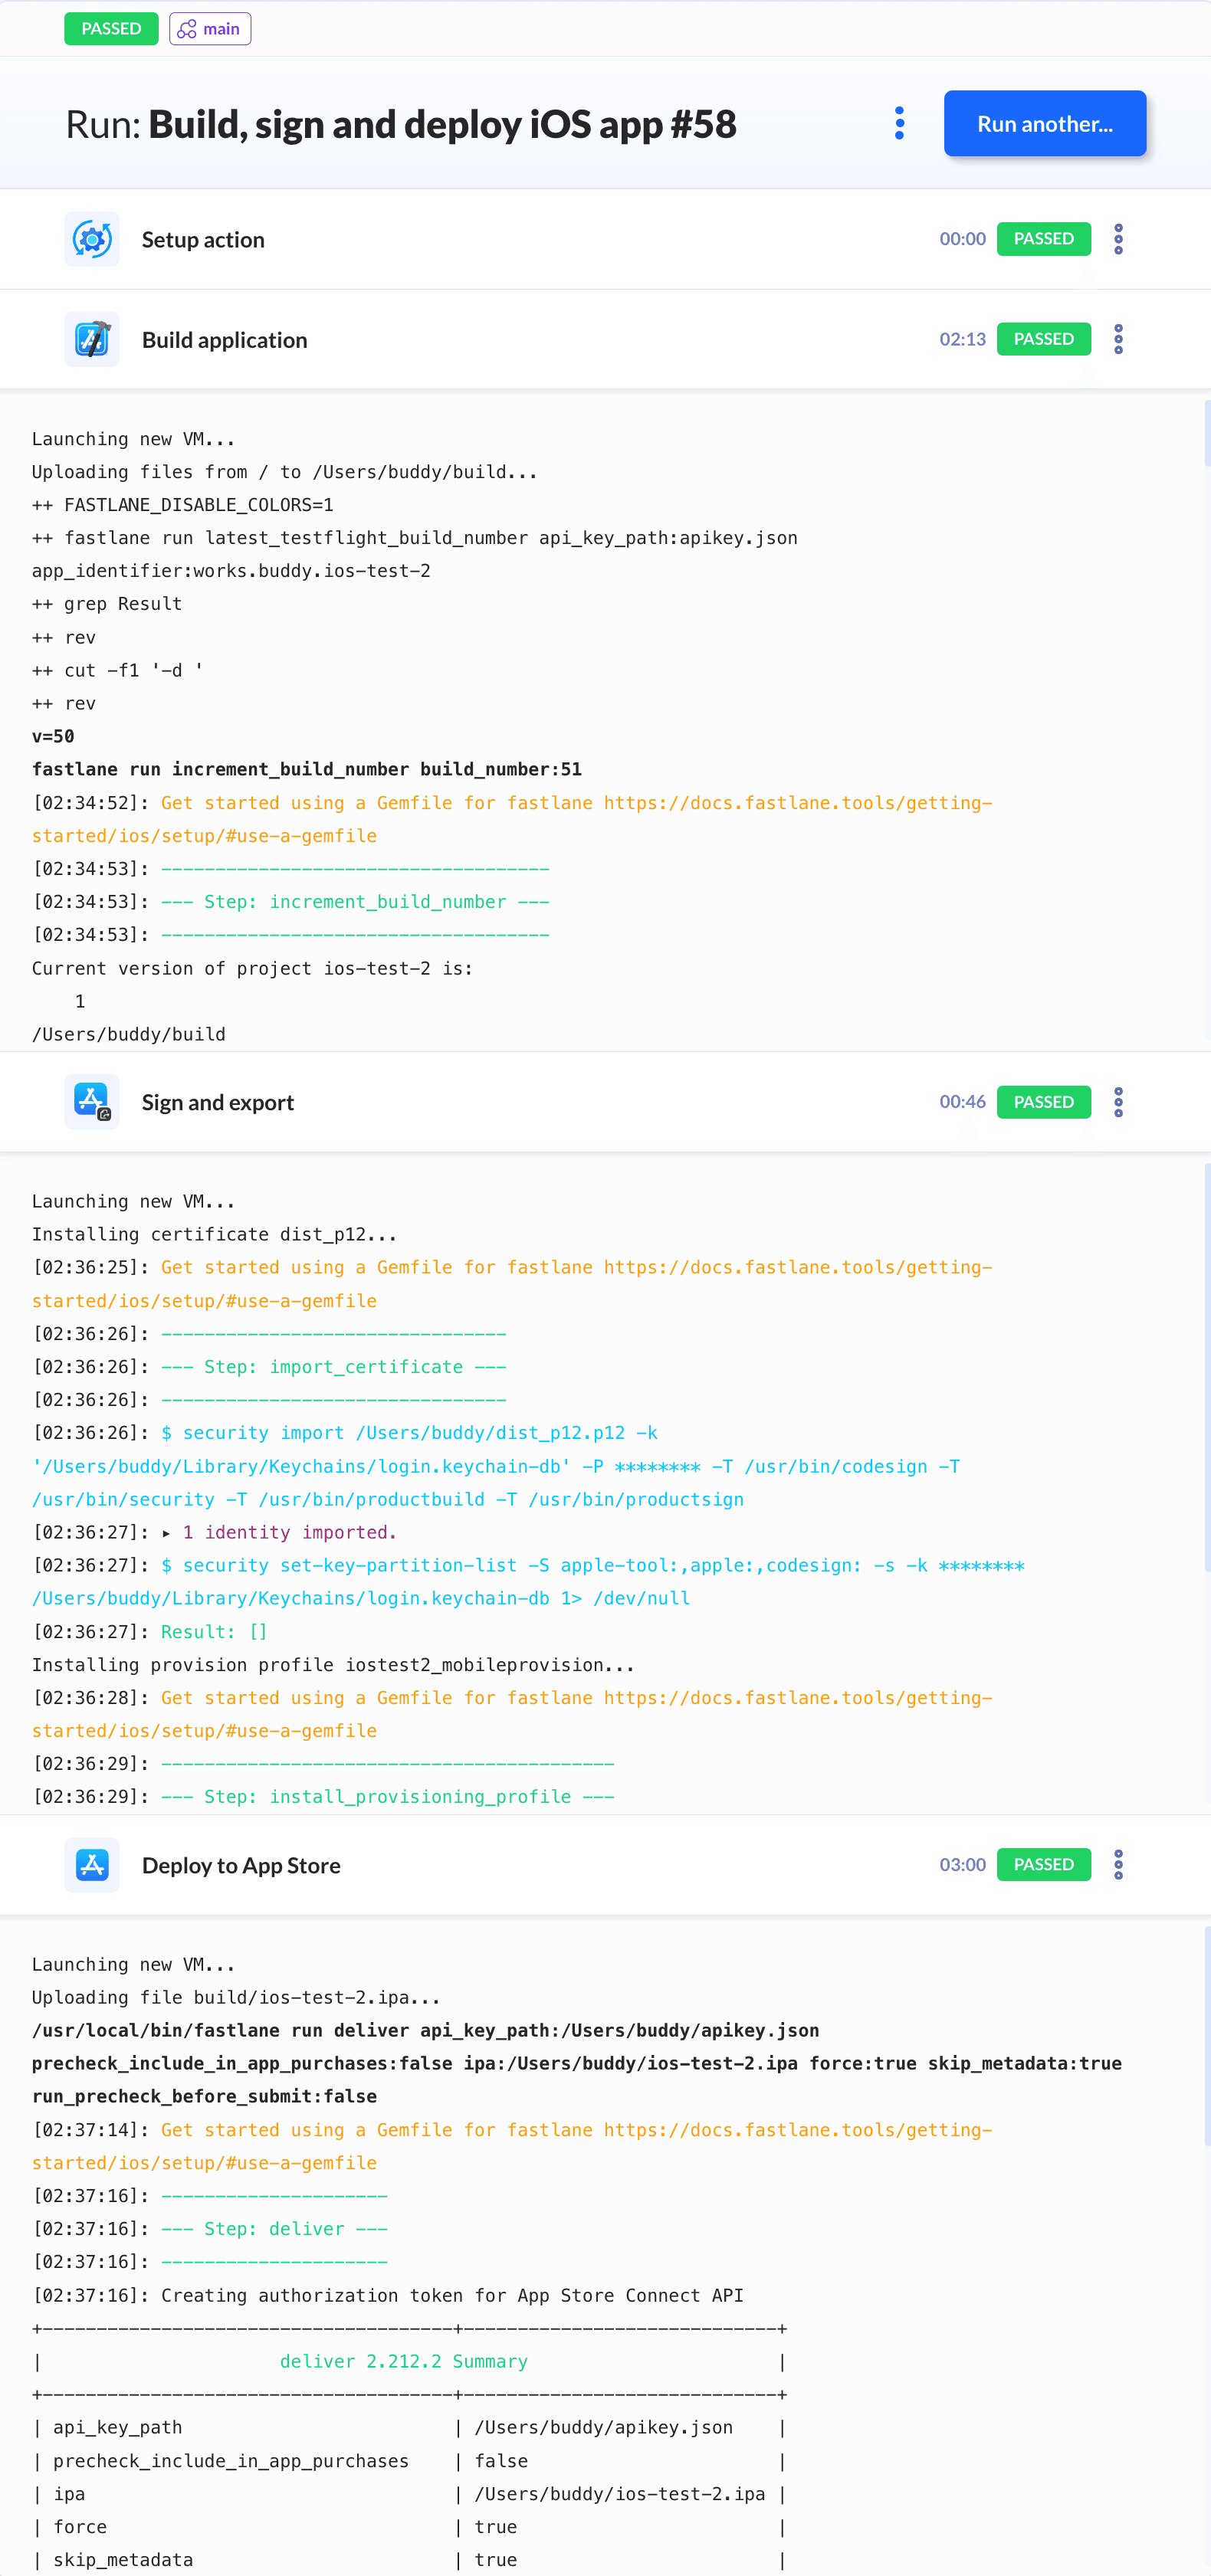Click PASSED badge on Build application row

tap(1043, 339)
